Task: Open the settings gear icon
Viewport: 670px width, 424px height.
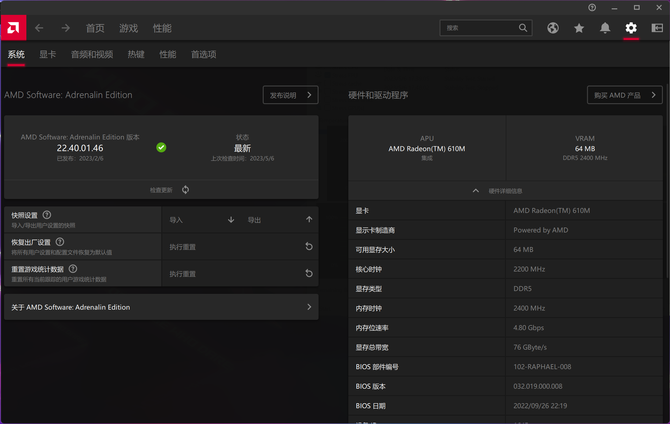Action: 631,28
